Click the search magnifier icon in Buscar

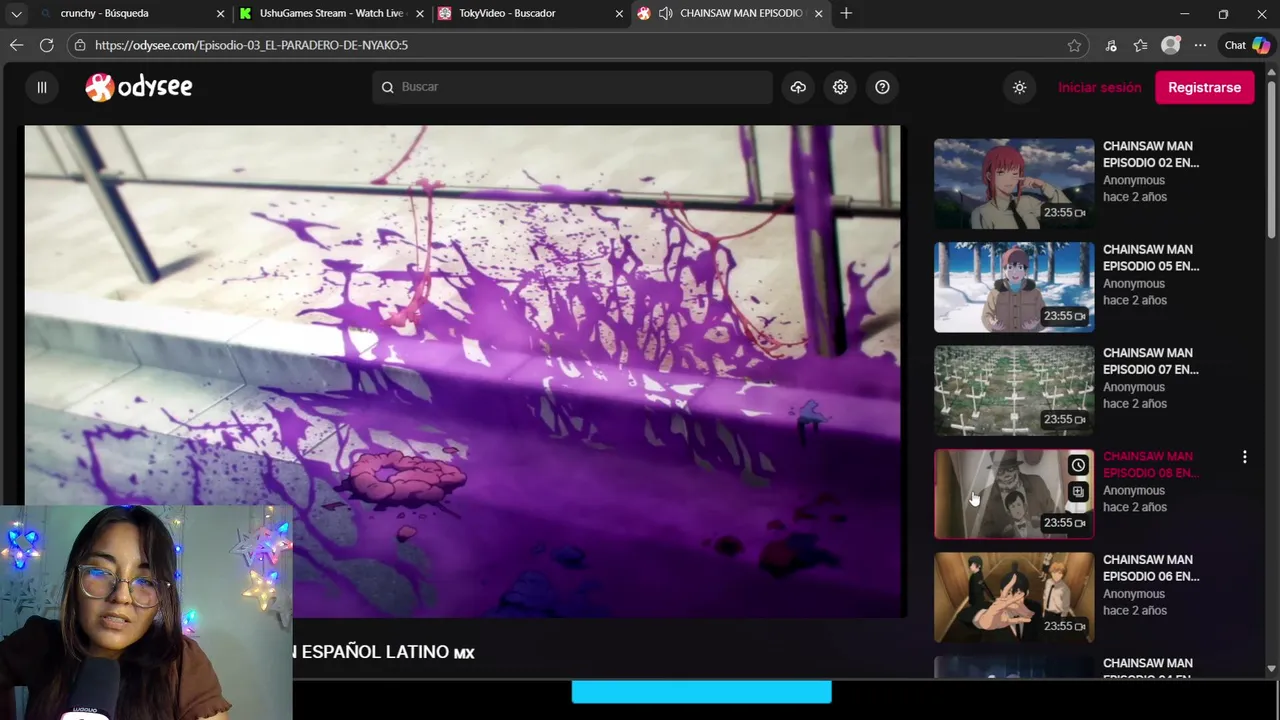pos(388,87)
